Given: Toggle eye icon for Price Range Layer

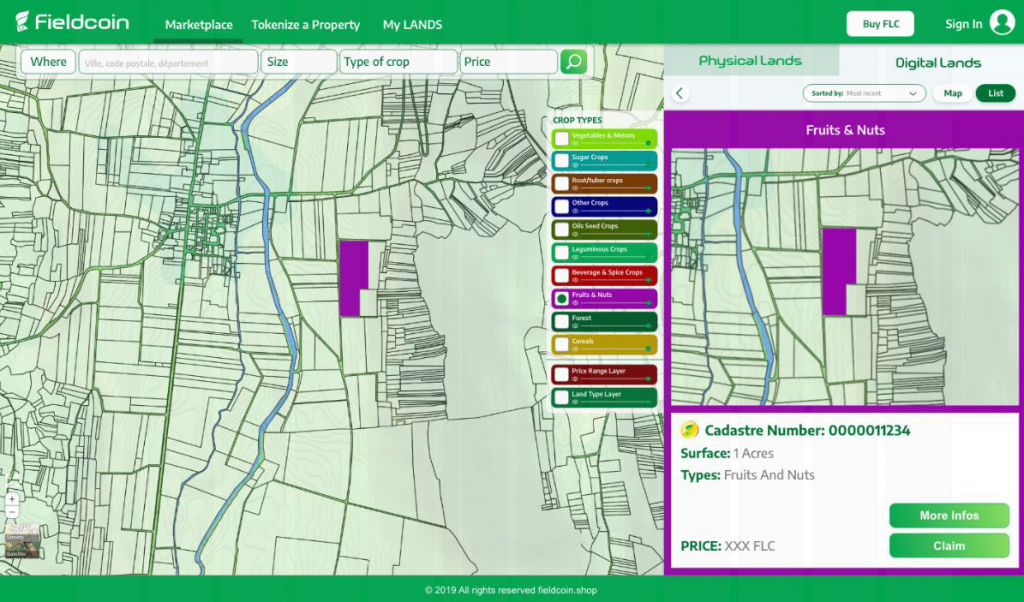Looking at the screenshot, I should 575,379.
